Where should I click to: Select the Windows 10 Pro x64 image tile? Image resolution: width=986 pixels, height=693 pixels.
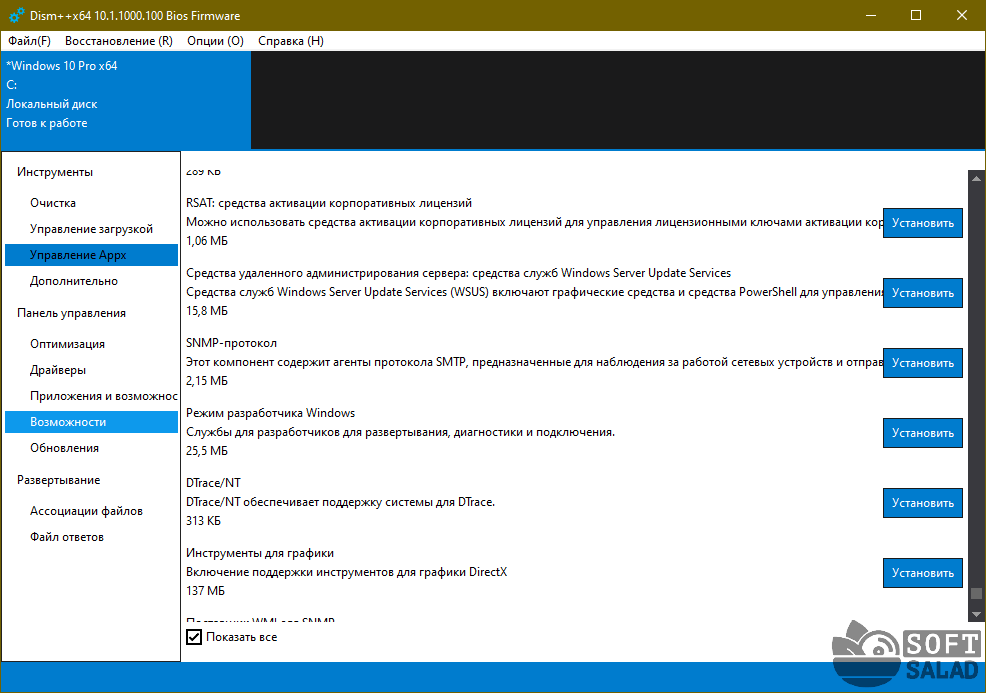pyautogui.click(x=126, y=100)
